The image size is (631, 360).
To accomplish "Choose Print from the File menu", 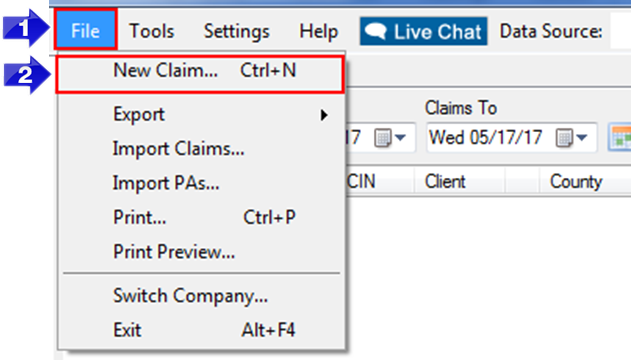I will click(x=201, y=218).
